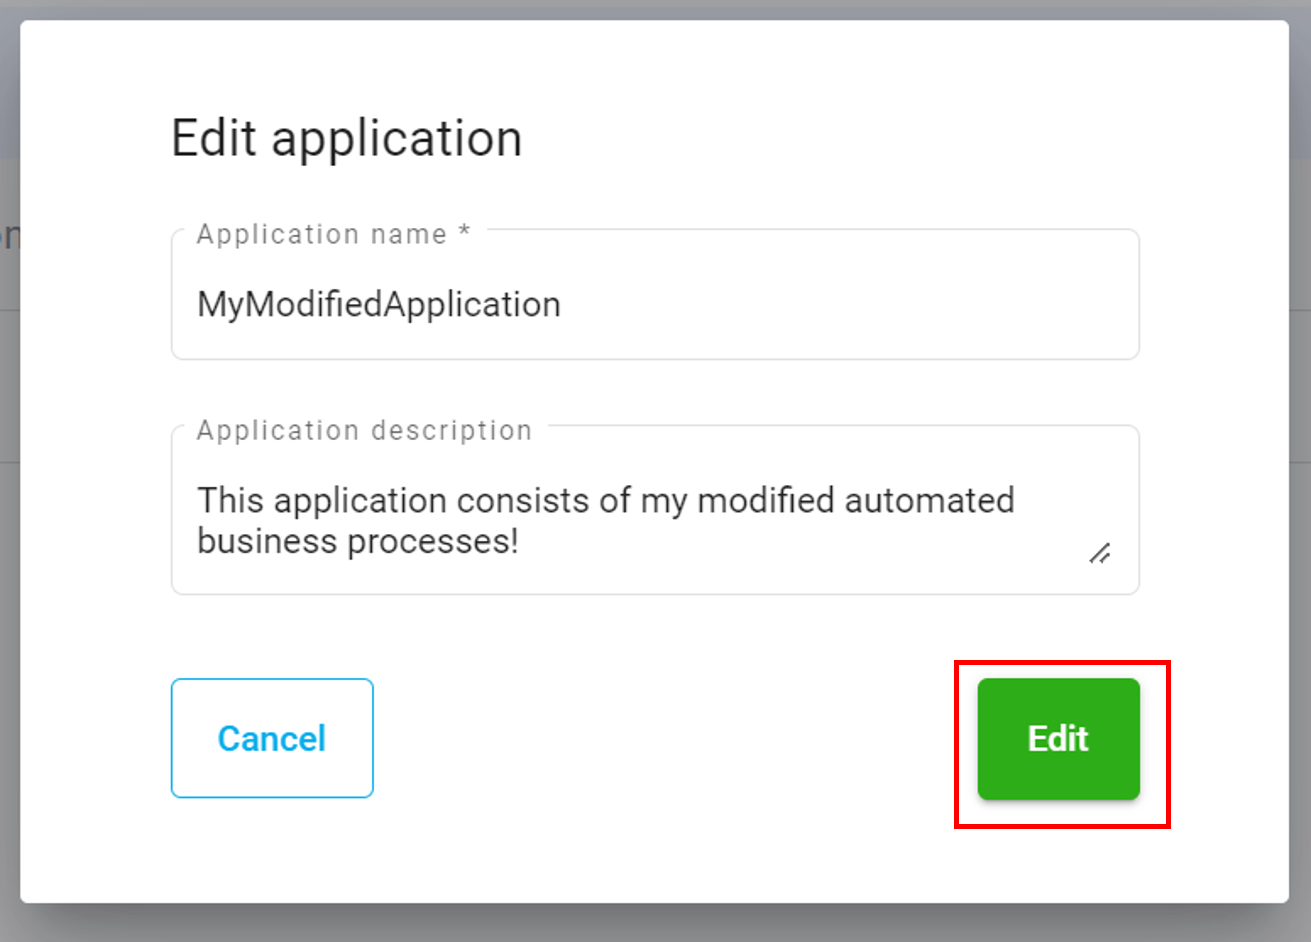
Task: Click the dimmed backdrop above the dialog
Action: [x=655, y=9]
